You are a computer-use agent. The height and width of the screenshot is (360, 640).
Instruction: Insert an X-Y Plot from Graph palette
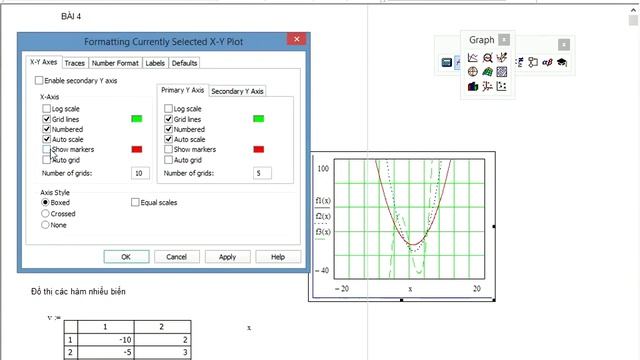473,58
